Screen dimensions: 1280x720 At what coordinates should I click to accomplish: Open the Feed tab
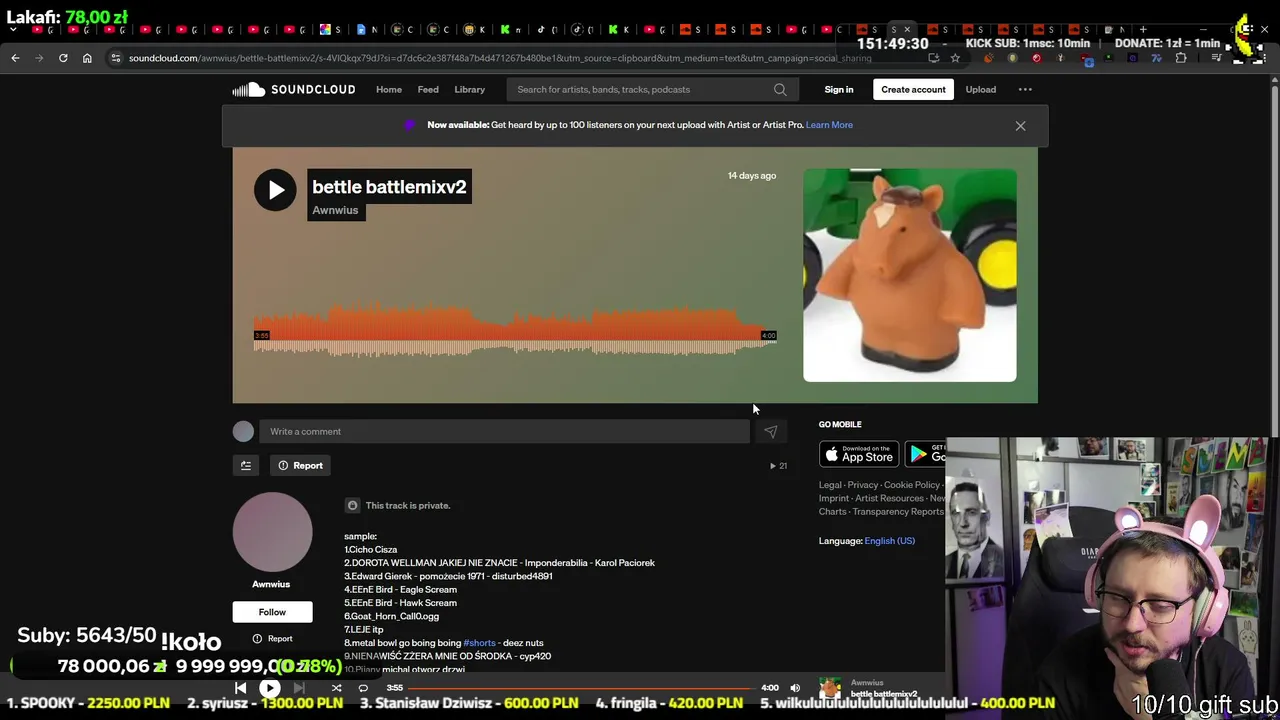tap(428, 90)
